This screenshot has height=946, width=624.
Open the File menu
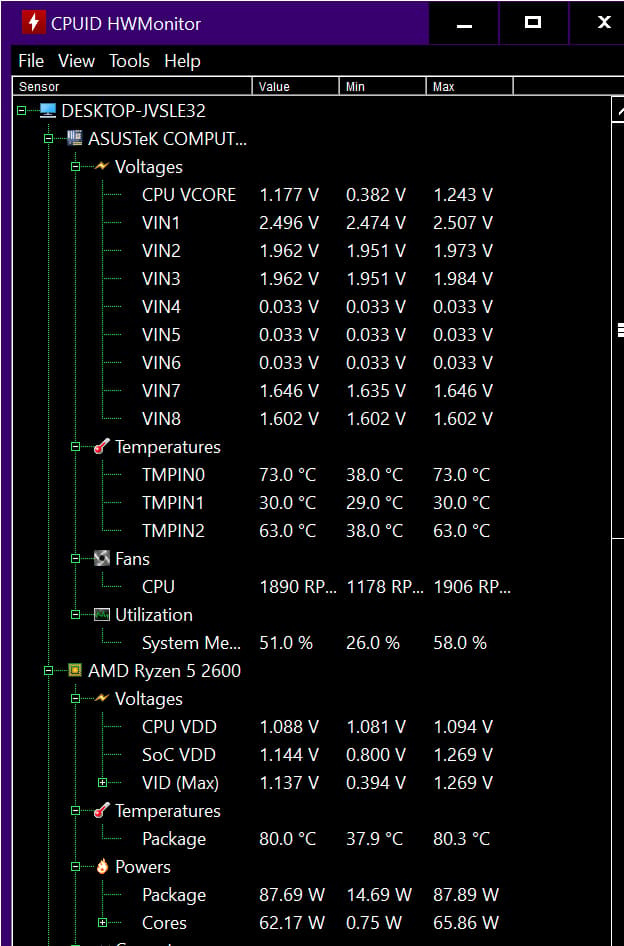click(x=31, y=61)
